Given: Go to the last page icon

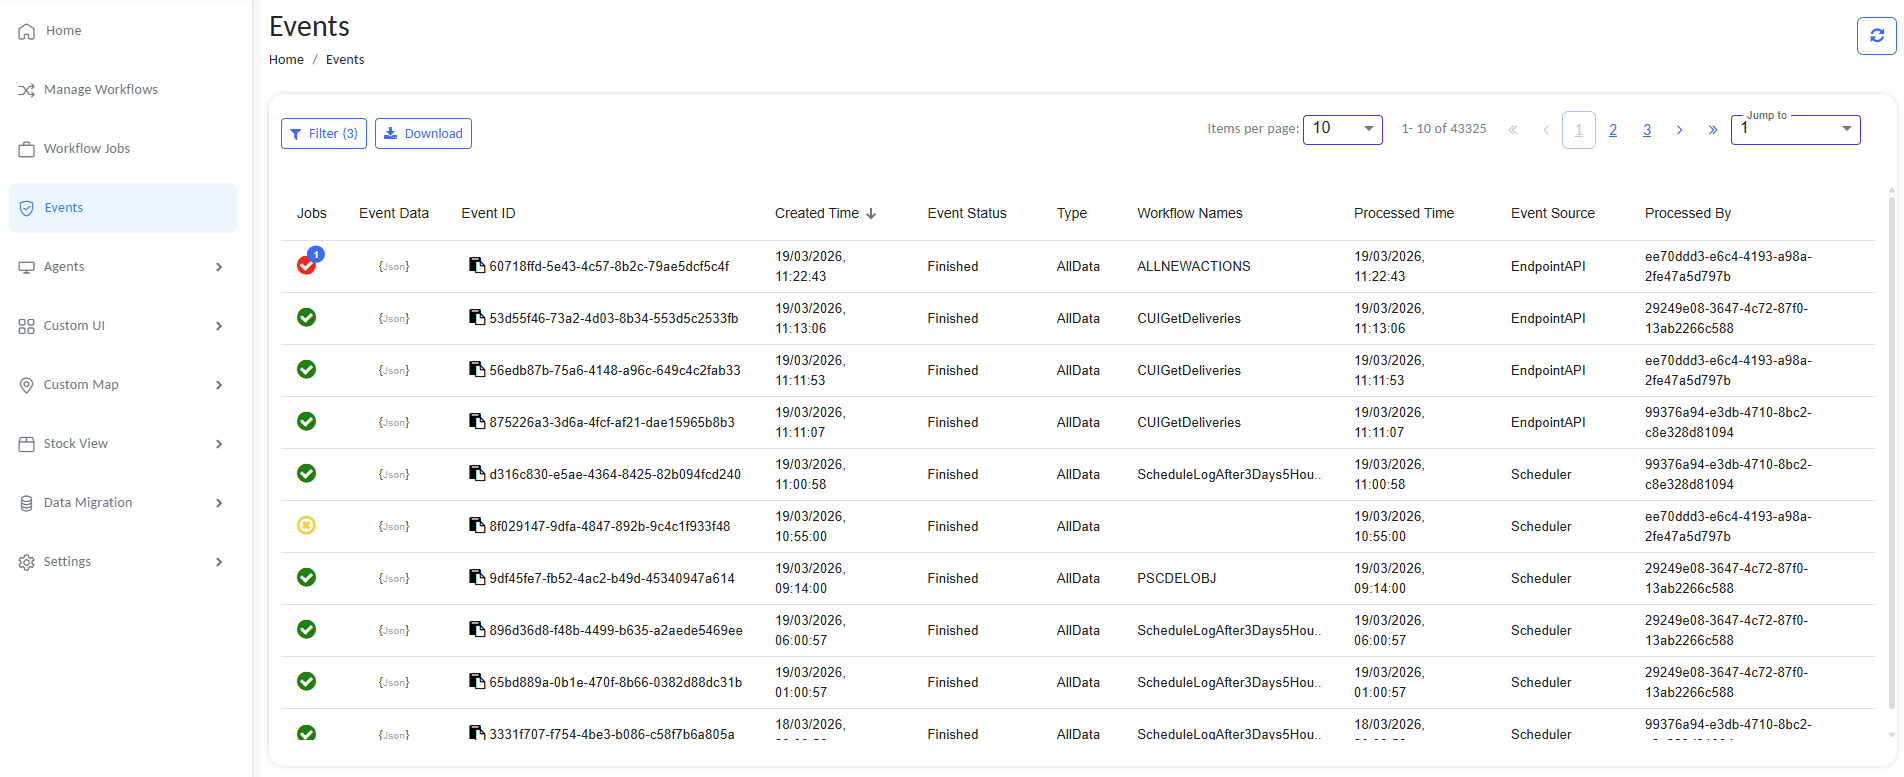Looking at the screenshot, I should [1713, 130].
